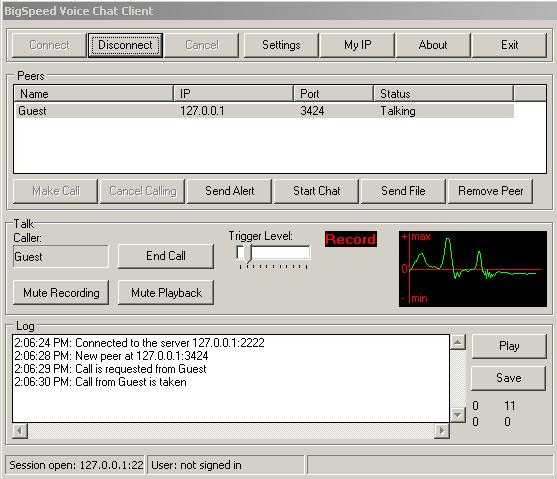Screen dimensions: 557x479
Task: Click the log scroll-down arrow
Action: 458,415
